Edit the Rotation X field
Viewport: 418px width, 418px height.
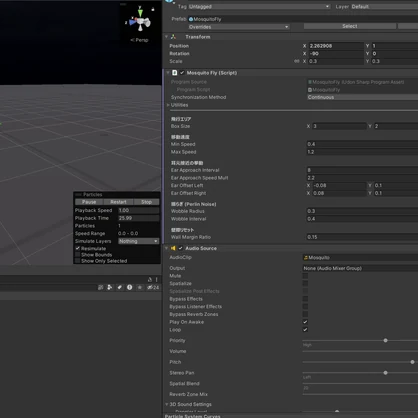pos(336,53)
